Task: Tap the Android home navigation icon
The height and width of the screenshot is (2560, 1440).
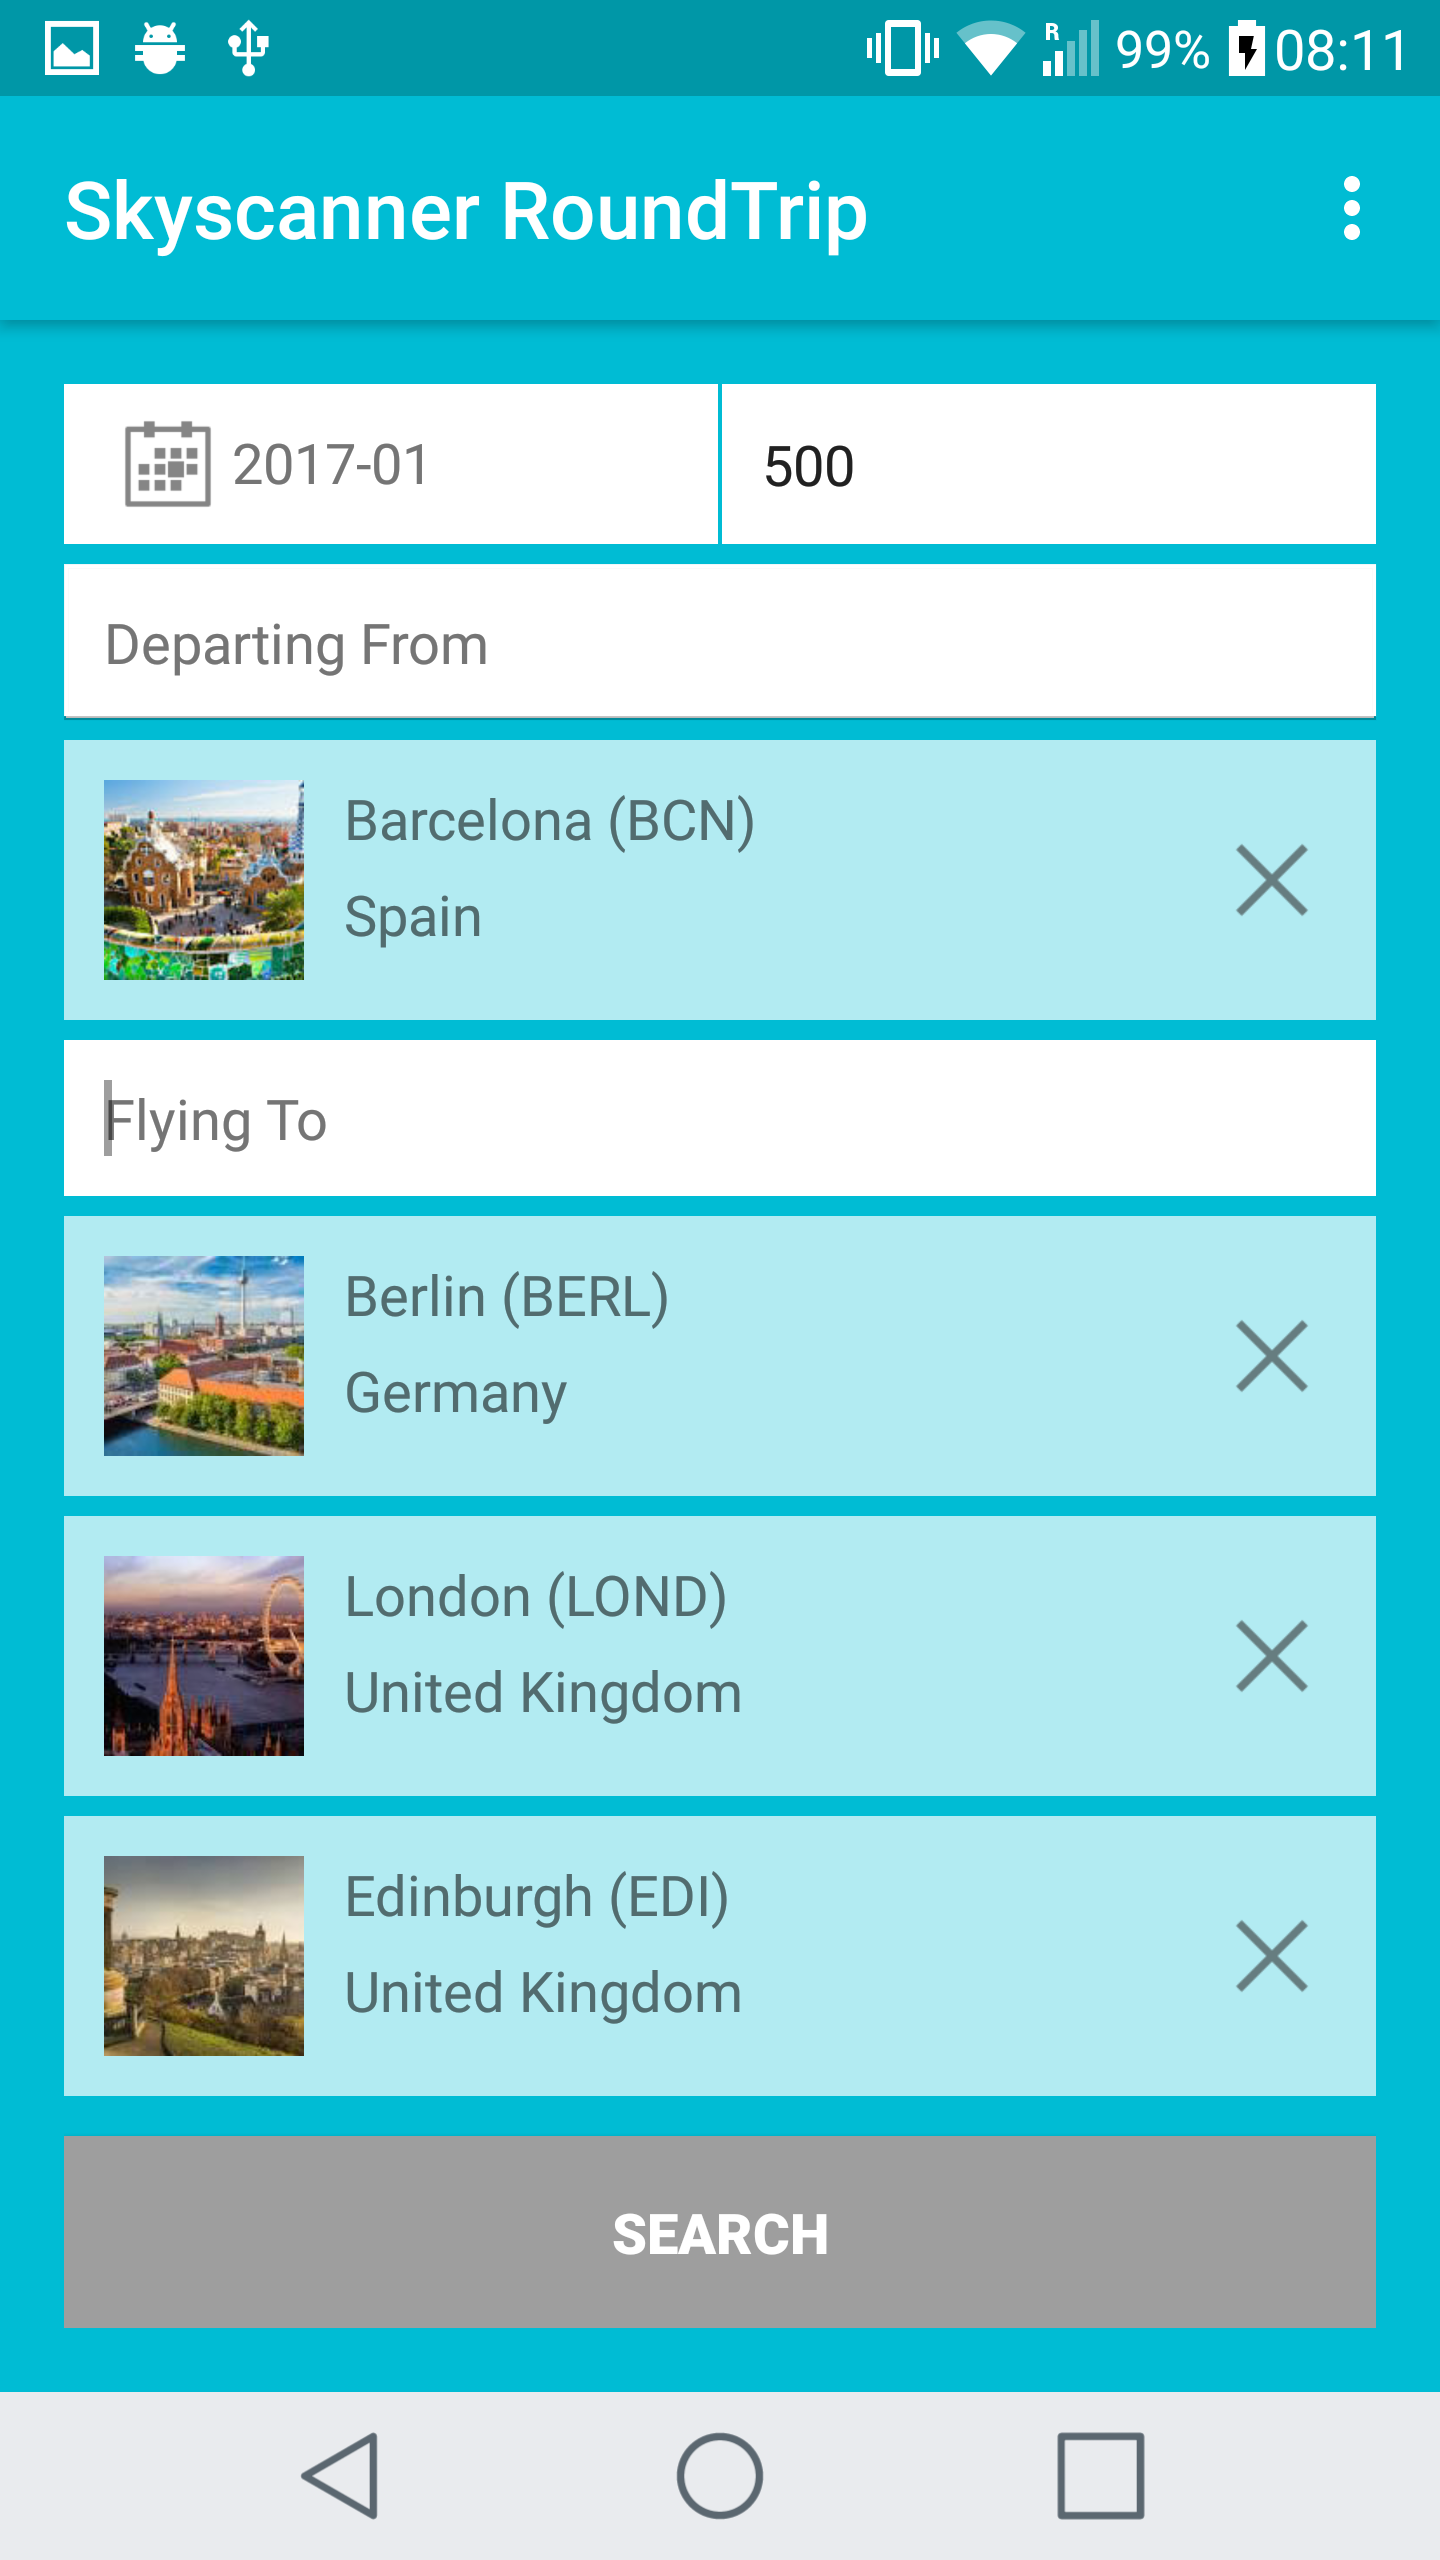Action: (720, 2476)
